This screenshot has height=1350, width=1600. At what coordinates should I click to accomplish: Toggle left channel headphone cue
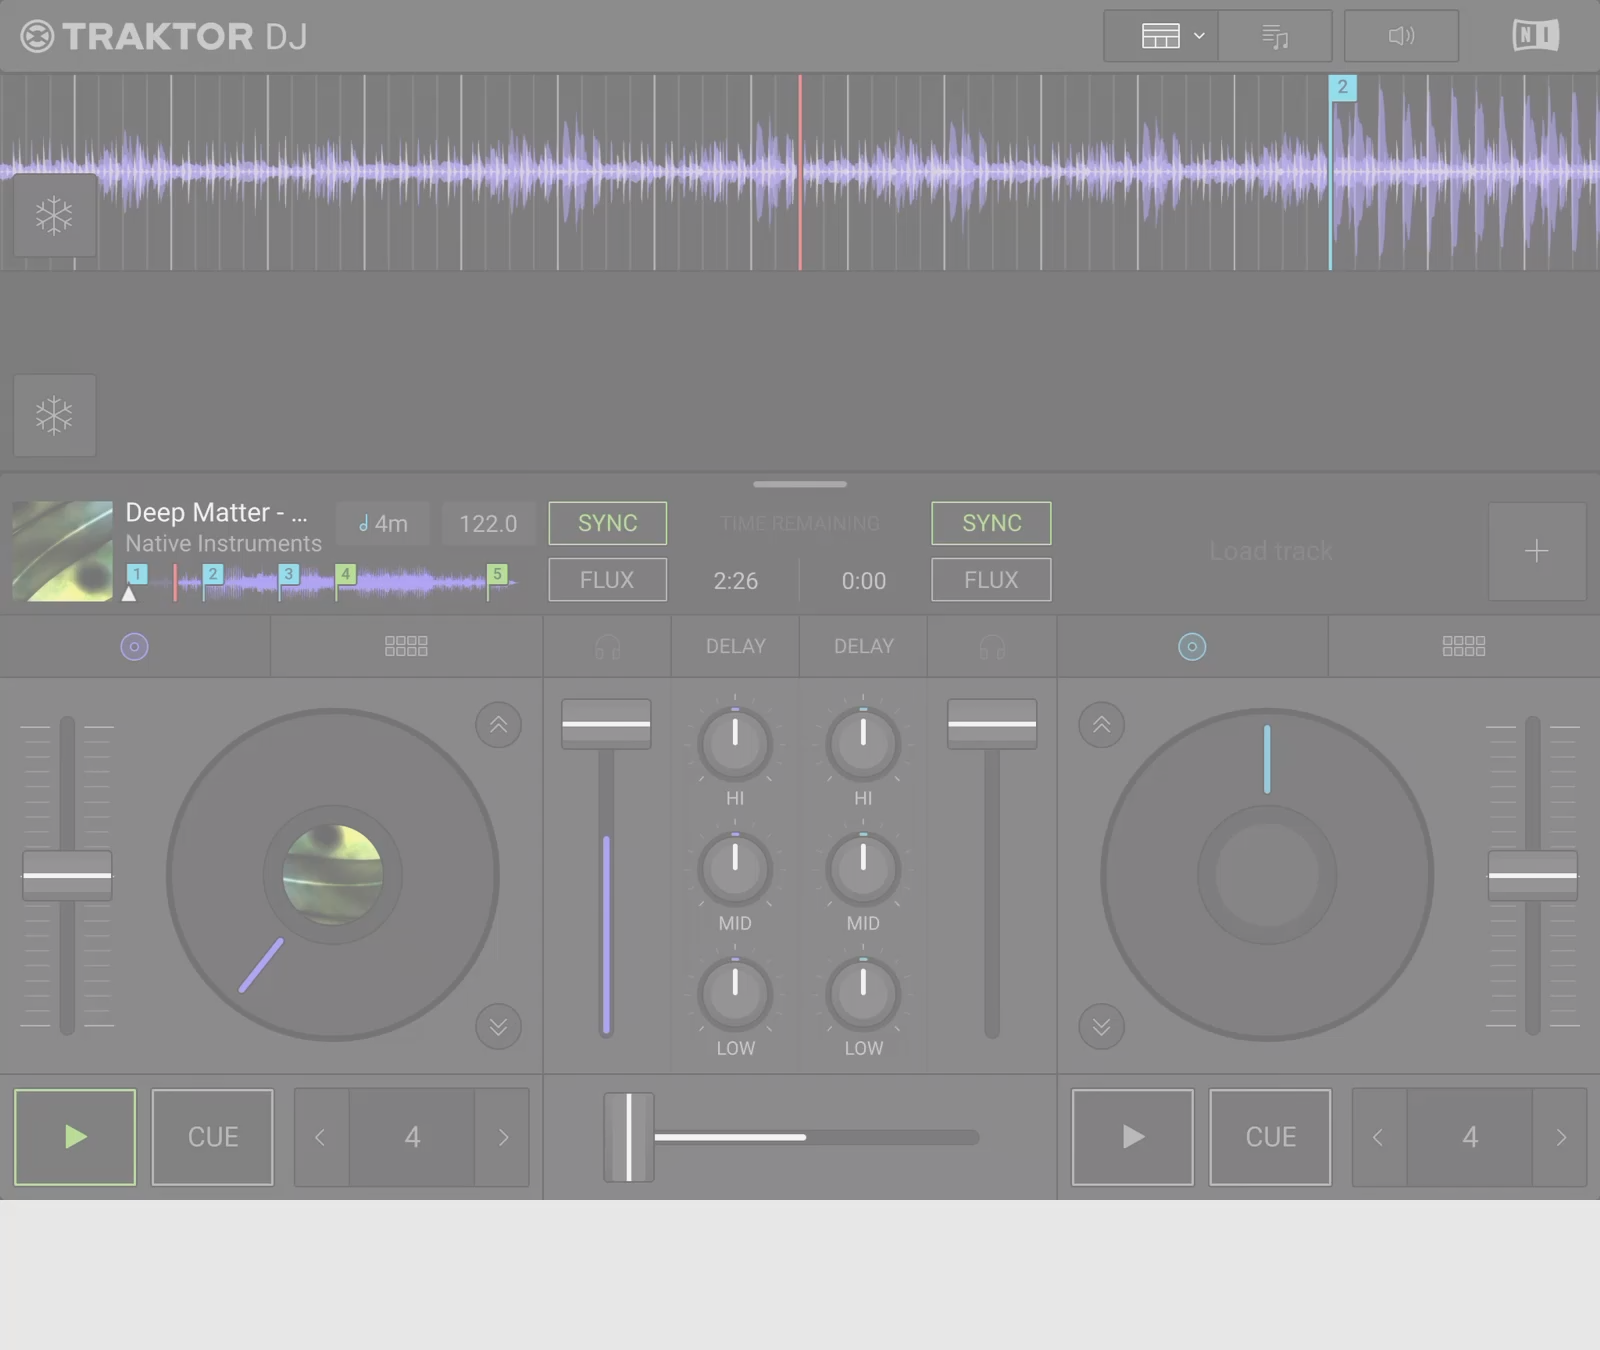point(608,647)
